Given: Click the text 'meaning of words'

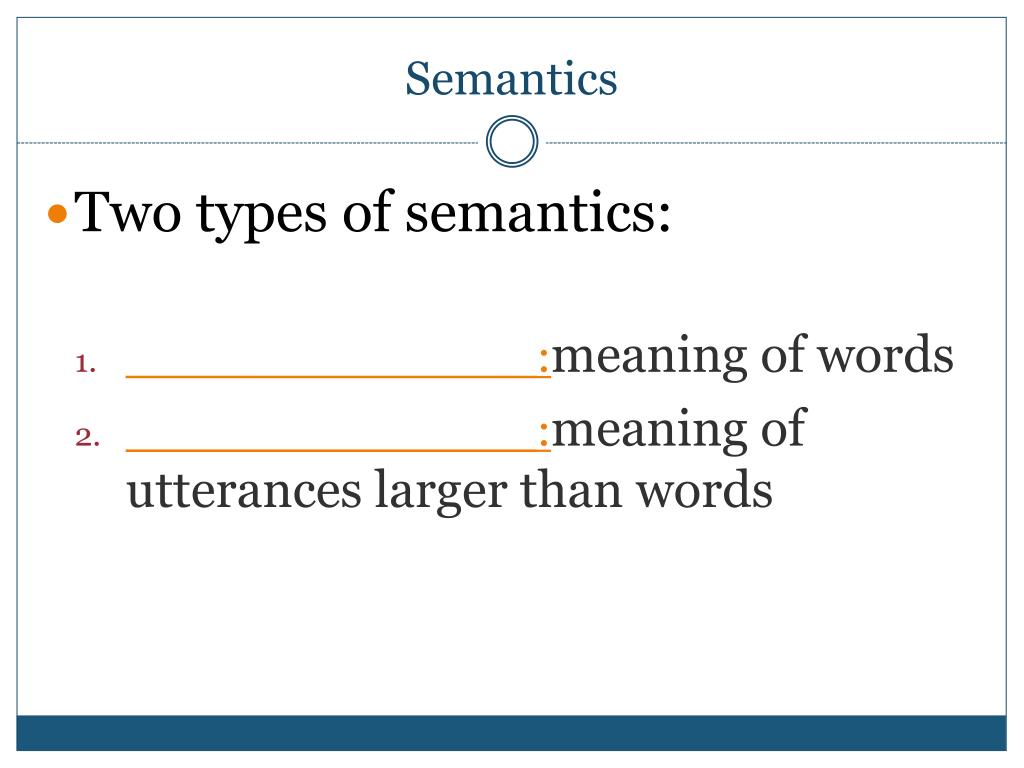Looking at the screenshot, I should [752, 356].
